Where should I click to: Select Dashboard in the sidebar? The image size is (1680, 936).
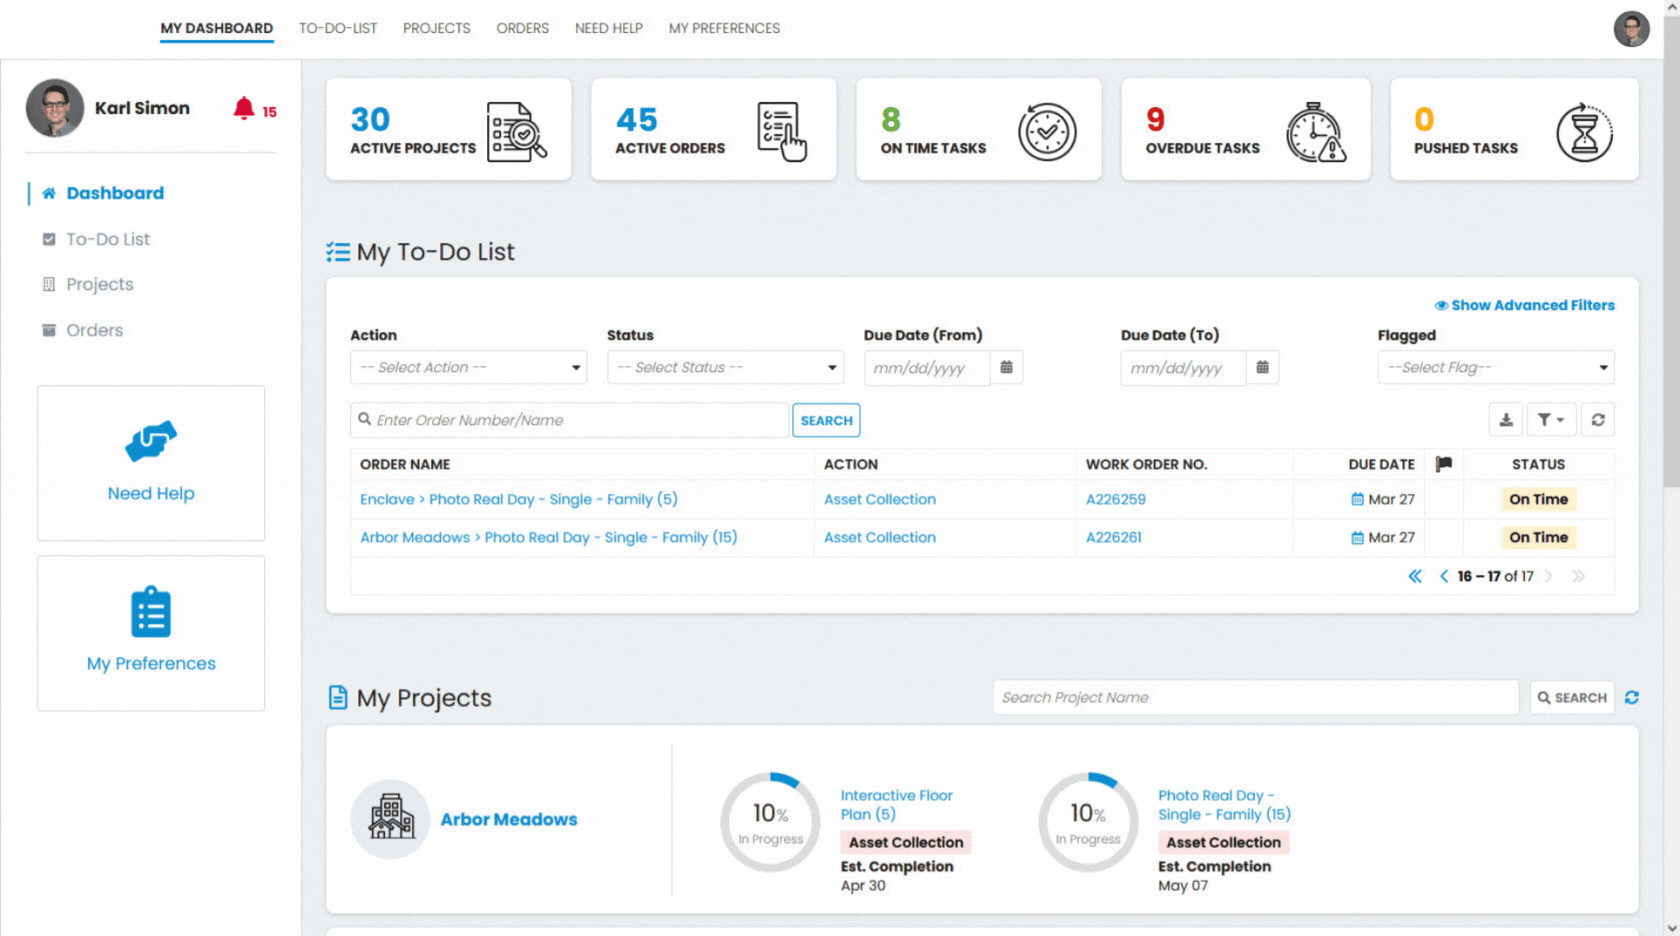point(115,193)
